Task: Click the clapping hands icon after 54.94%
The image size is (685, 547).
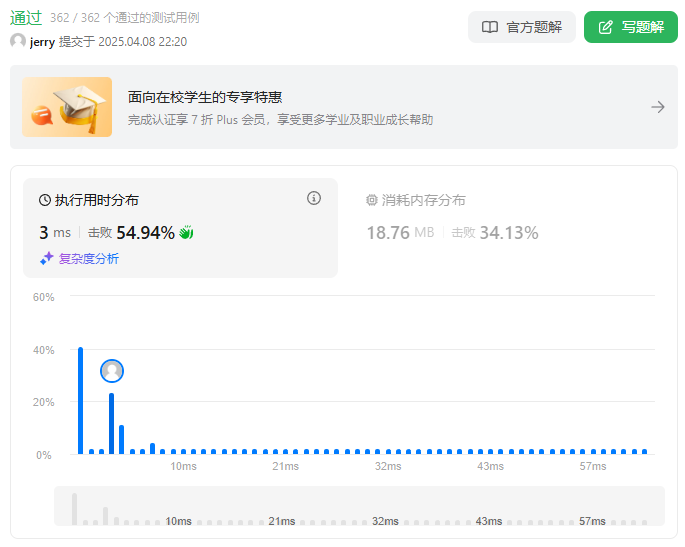Action: 186,232
